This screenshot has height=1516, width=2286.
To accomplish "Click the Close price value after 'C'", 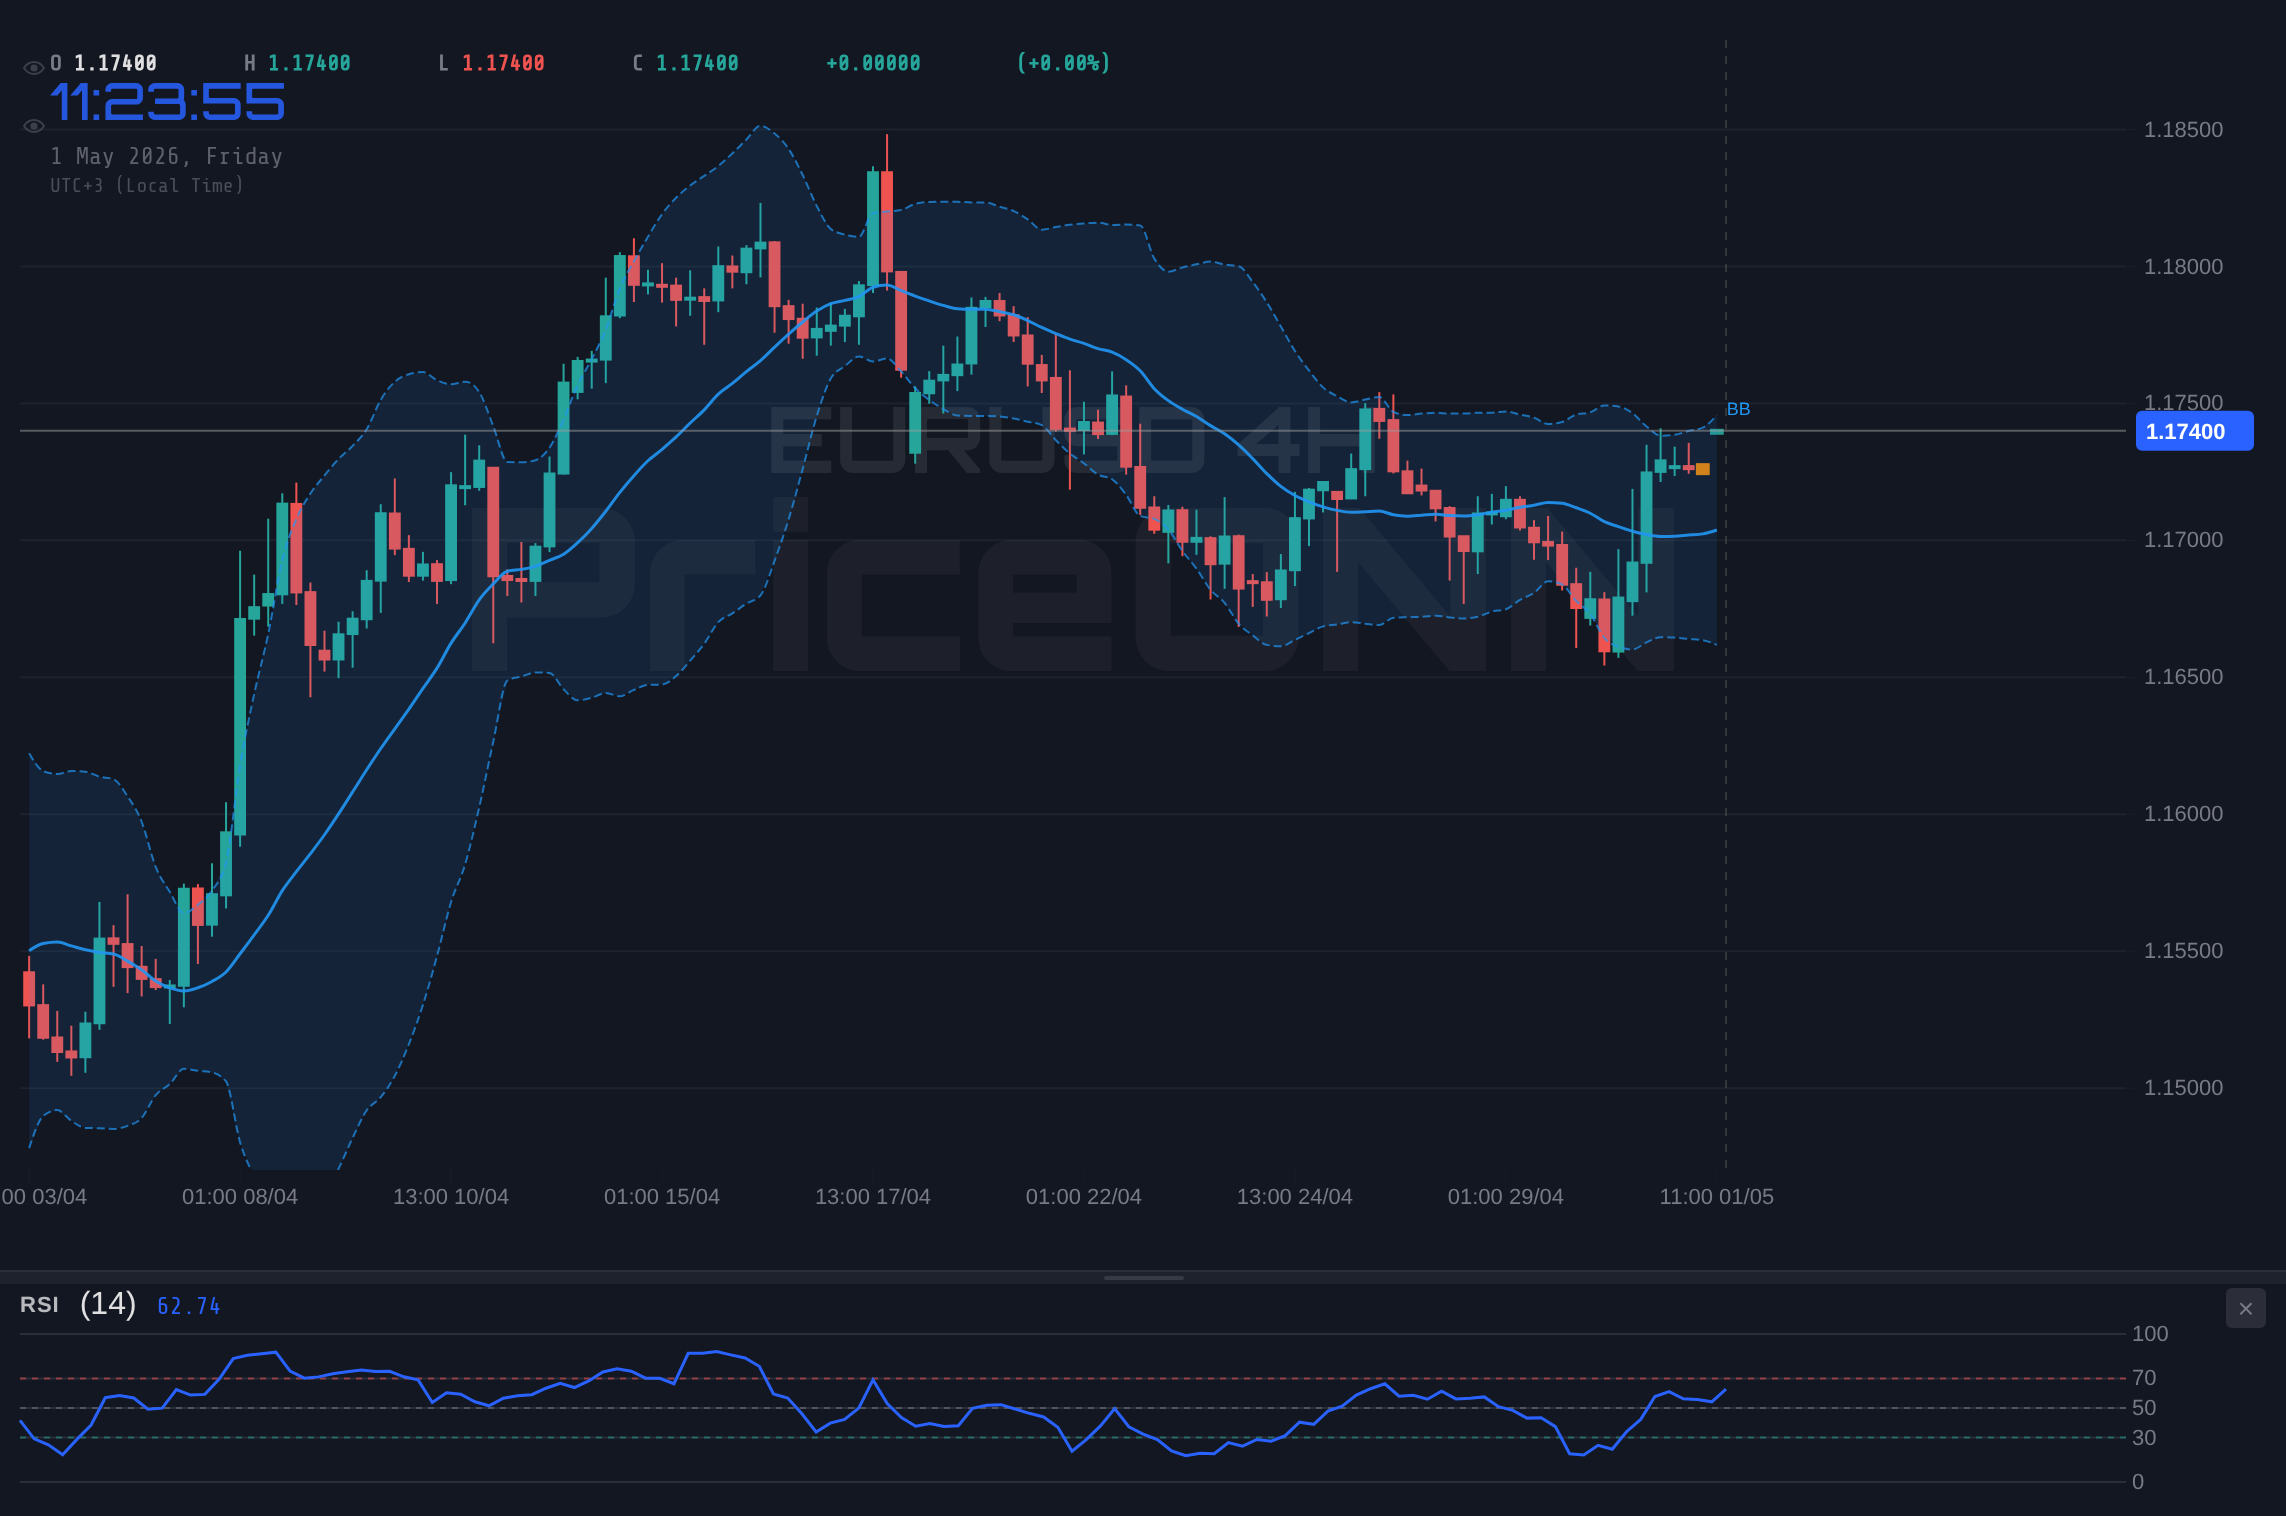I will click(x=697, y=64).
